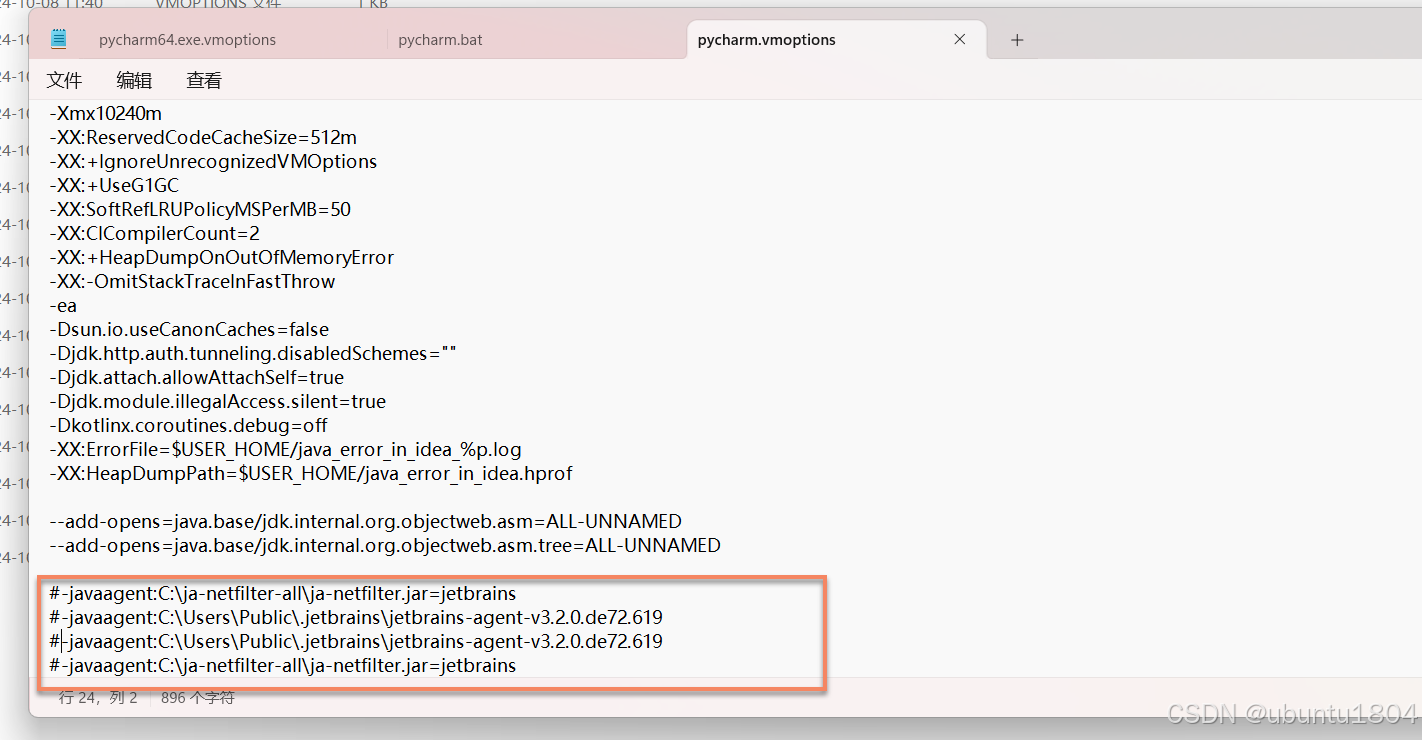Viewport: 1422px width, 740px height.
Task: Click the Notepad app icon
Action: point(58,39)
